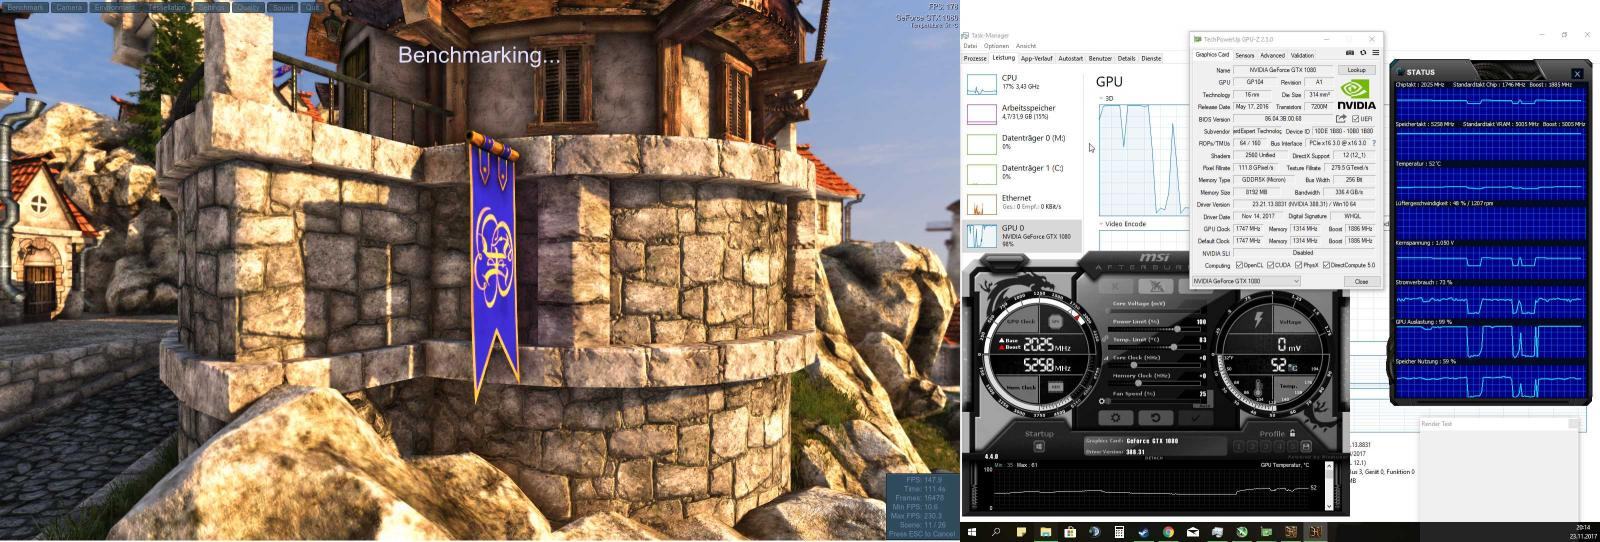Open Google Chrome from taskbar
Screen dimensions: 1600x542
tap(1168, 532)
